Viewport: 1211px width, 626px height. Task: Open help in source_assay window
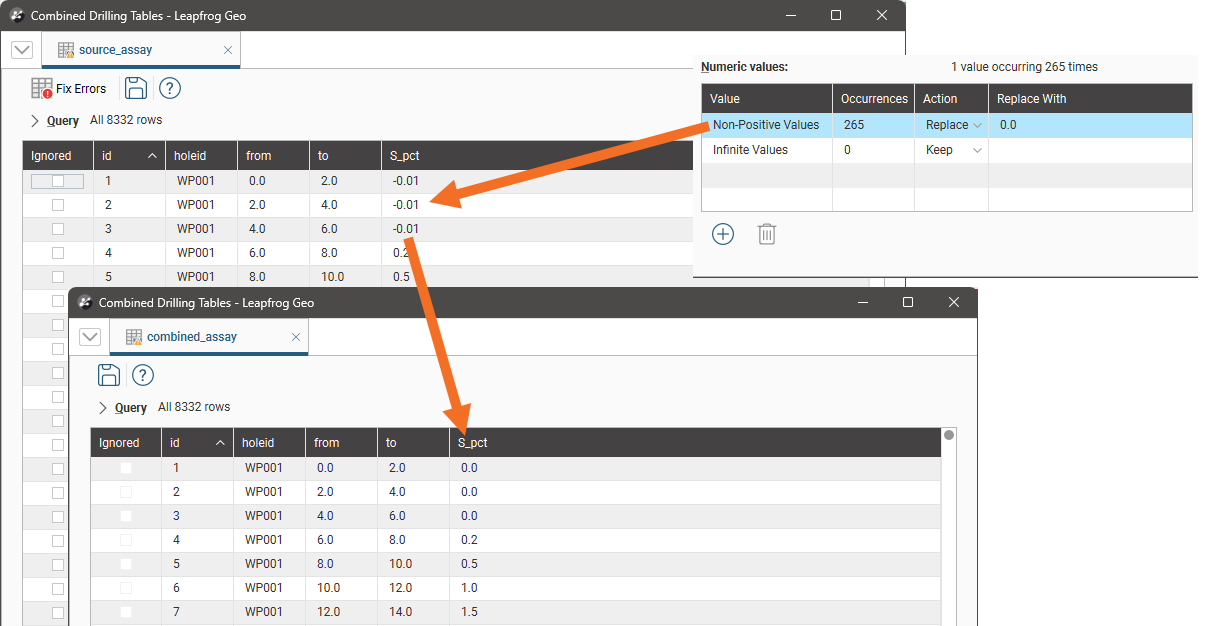[x=169, y=88]
